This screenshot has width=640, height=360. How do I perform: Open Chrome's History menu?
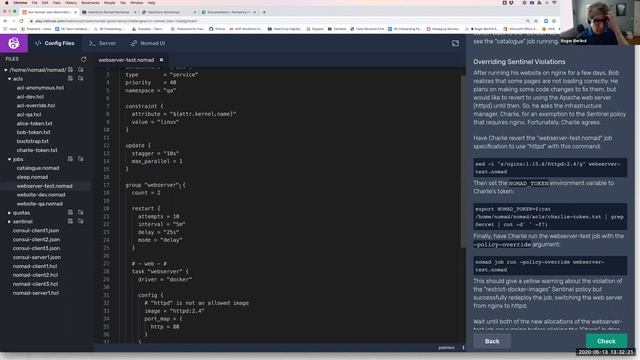71,2
